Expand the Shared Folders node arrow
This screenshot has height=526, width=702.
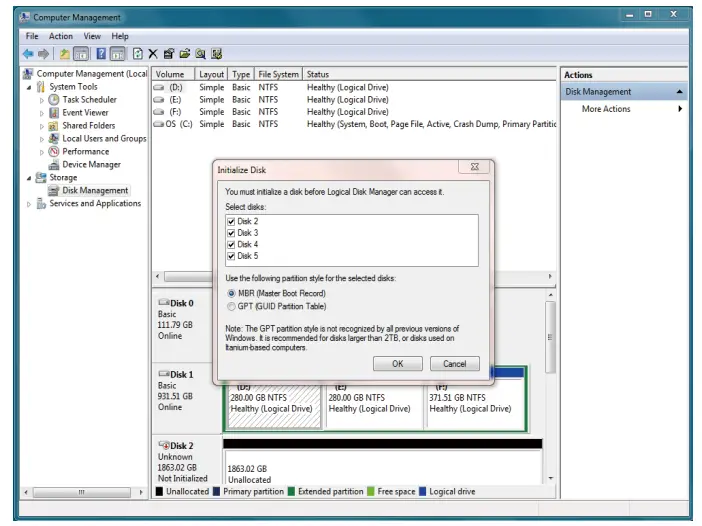pyautogui.click(x=42, y=126)
